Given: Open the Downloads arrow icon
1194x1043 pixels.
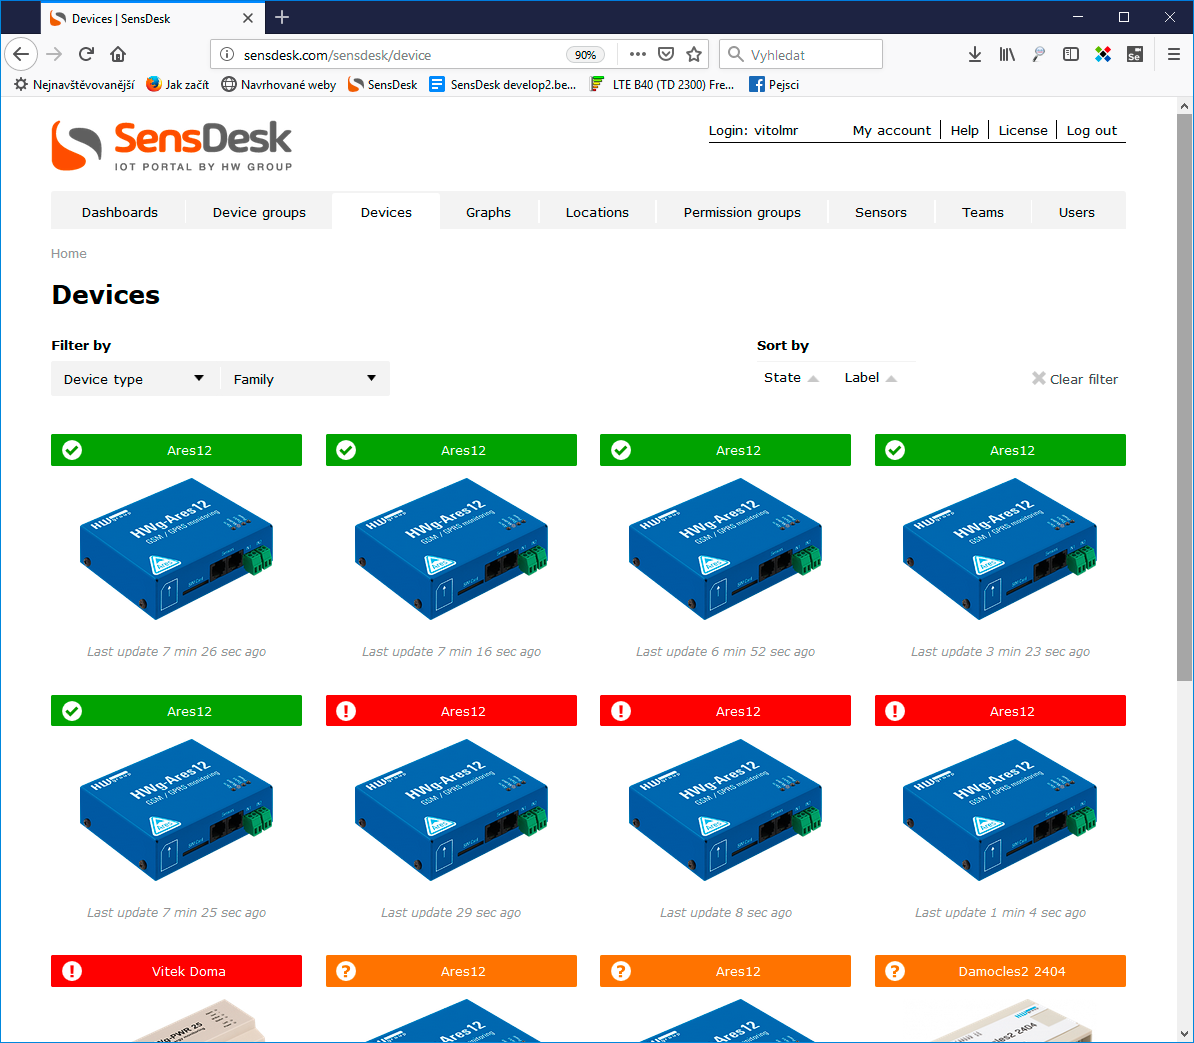Looking at the screenshot, I should click(x=975, y=54).
